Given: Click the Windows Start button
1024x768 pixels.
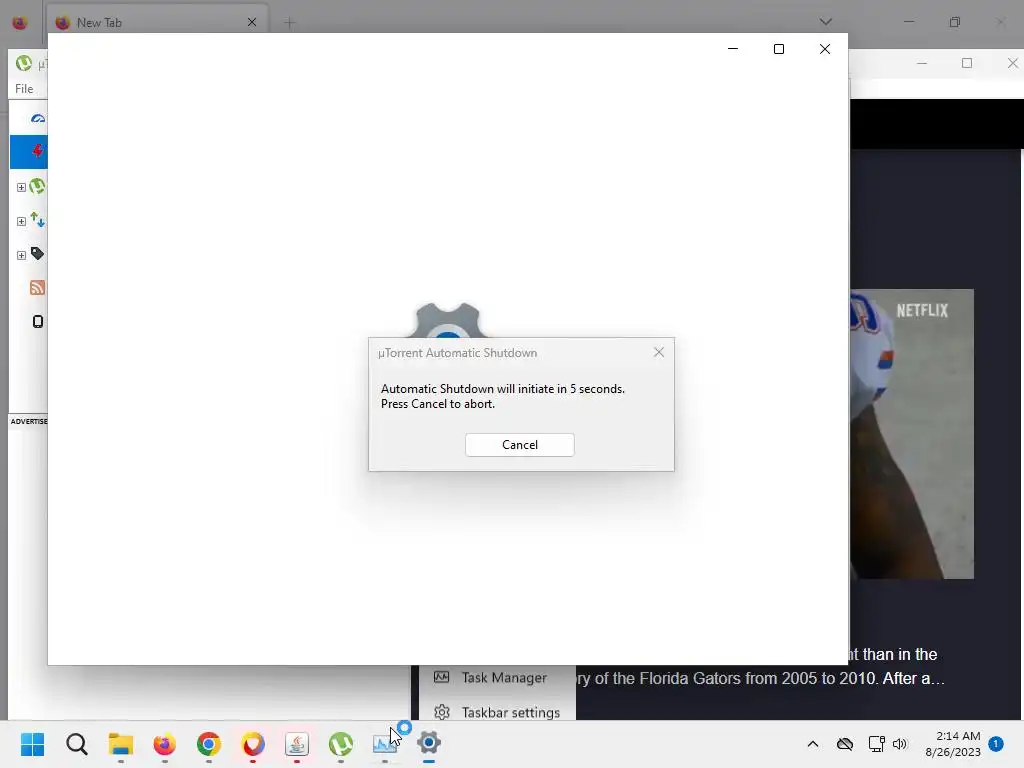Looking at the screenshot, I should (x=32, y=744).
